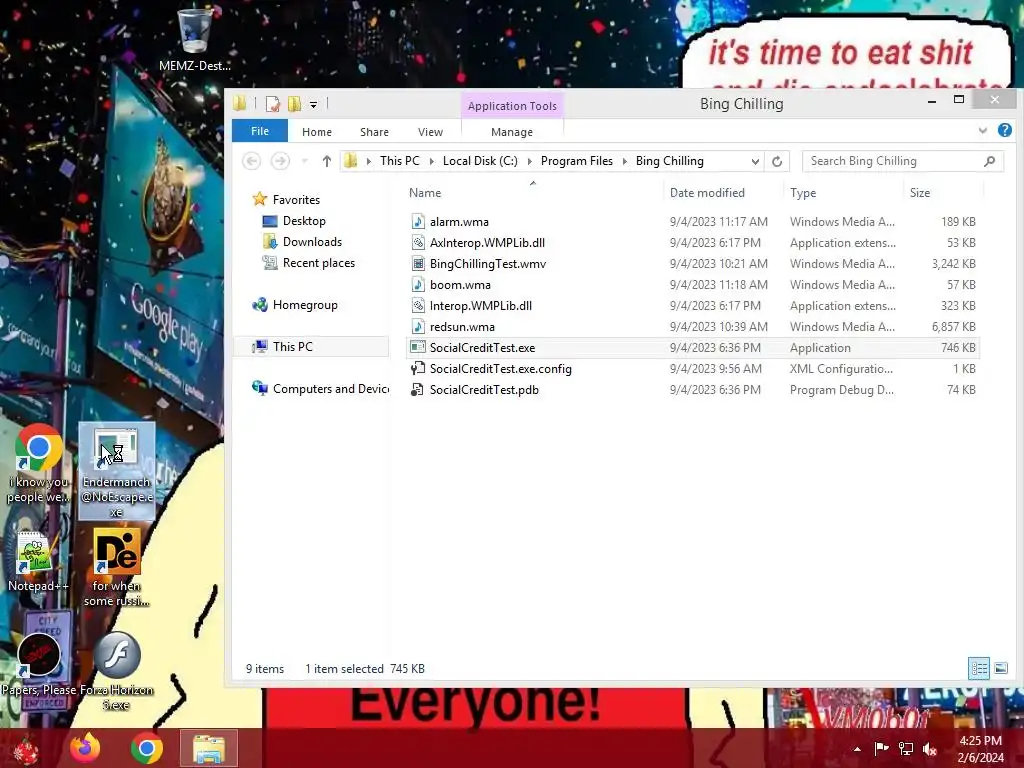Open the Manage ribbon tab
1024x768 pixels.
(512, 132)
